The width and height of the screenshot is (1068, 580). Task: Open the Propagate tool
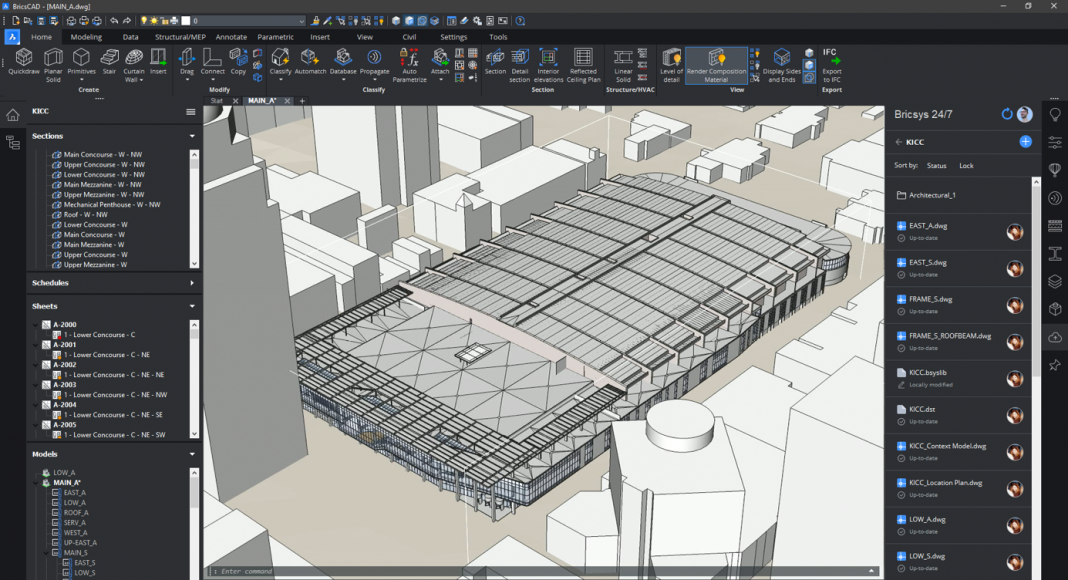pos(374,59)
